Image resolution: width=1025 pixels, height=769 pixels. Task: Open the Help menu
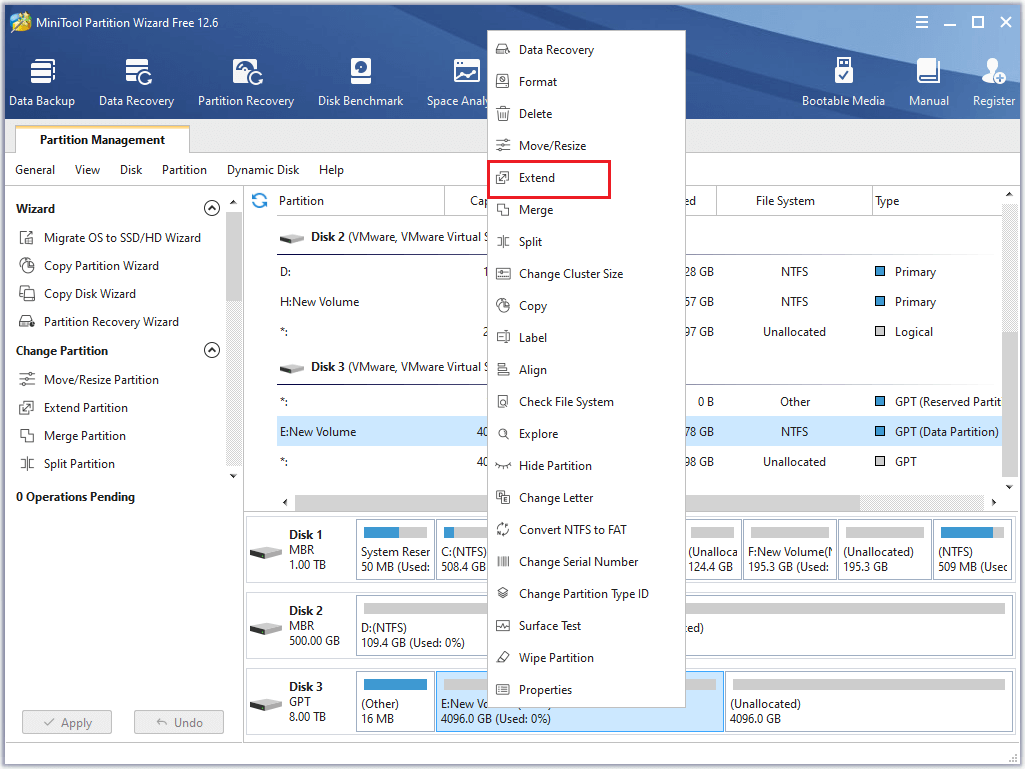(x=331, y=170)
